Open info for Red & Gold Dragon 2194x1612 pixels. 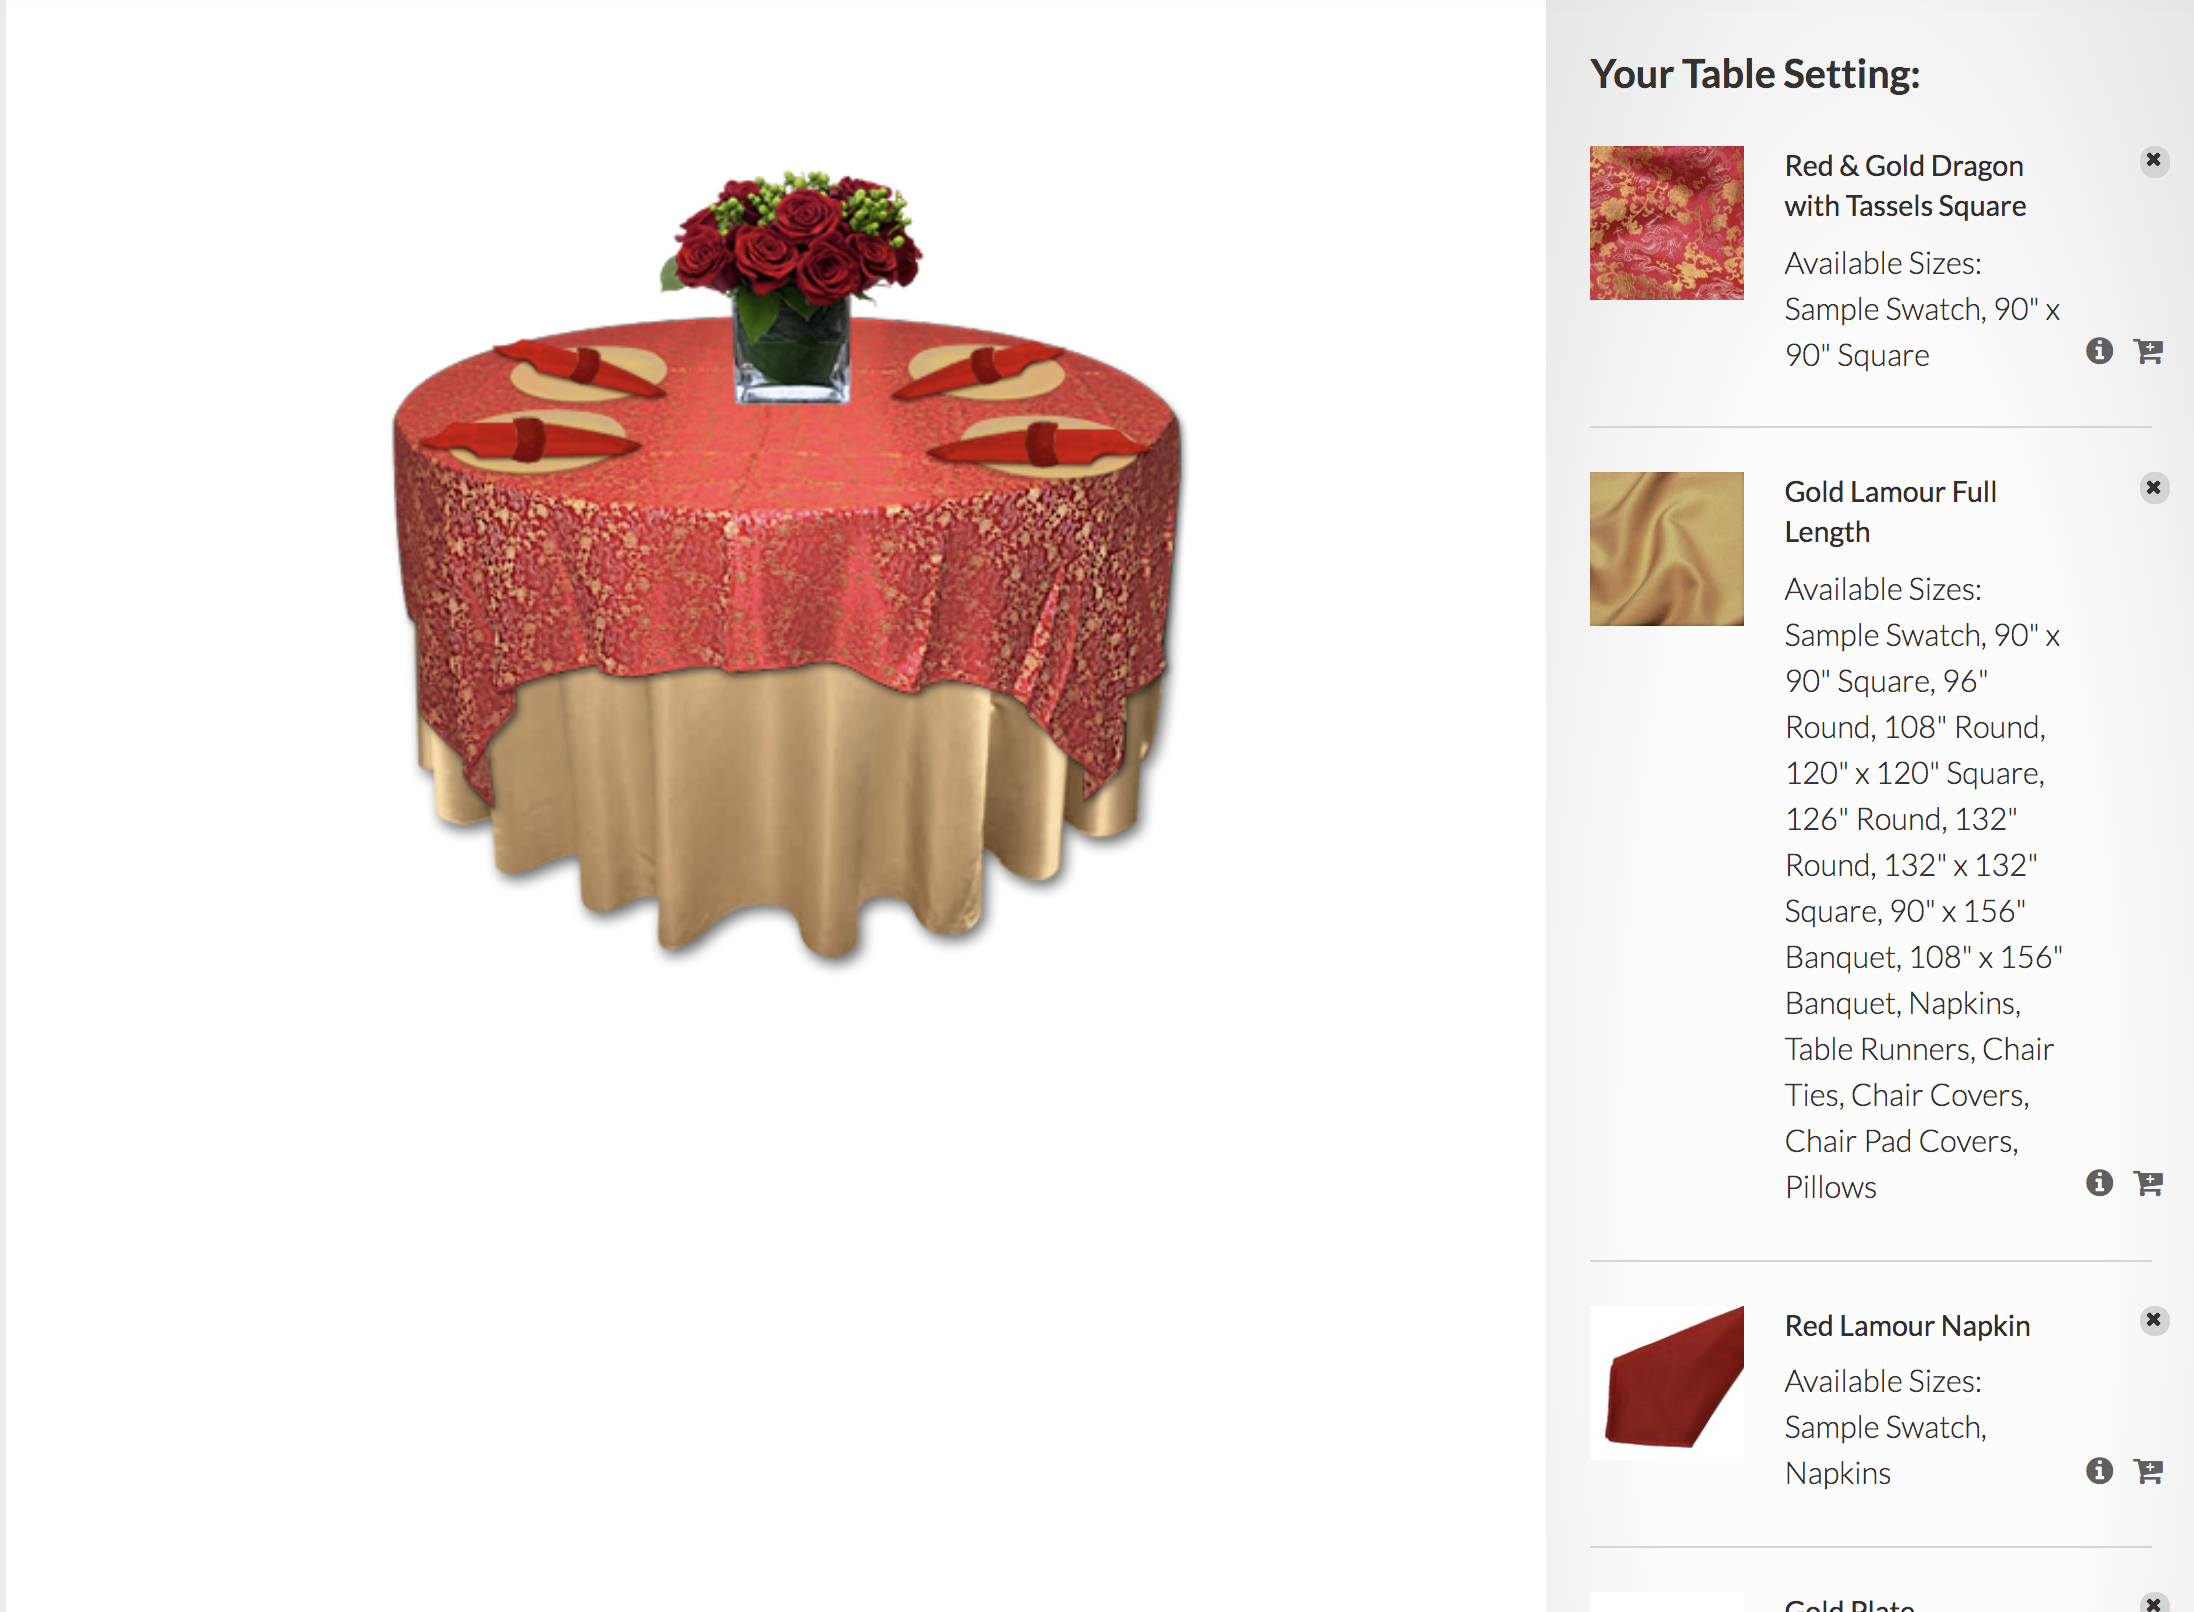[2099, 351]
